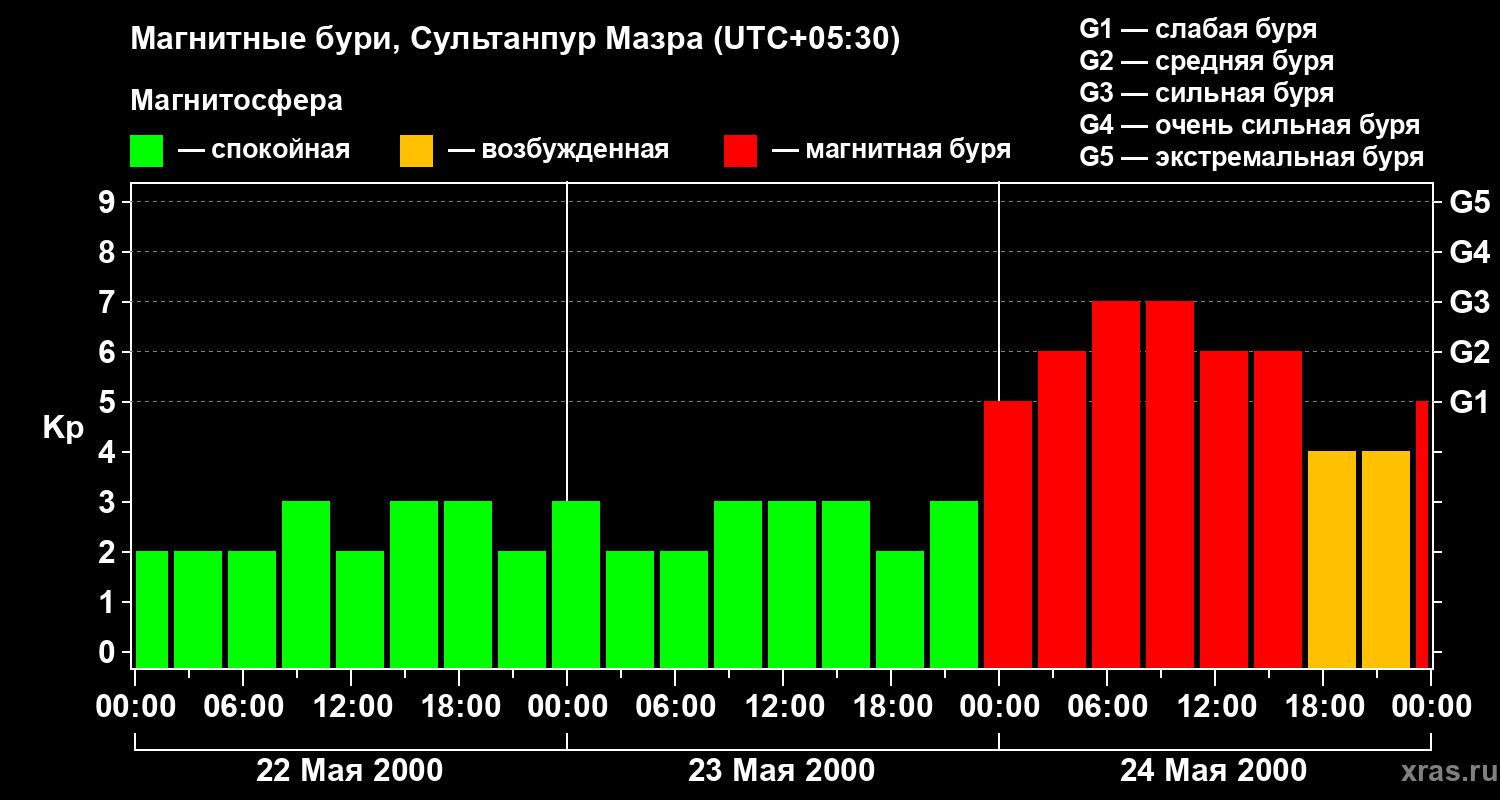Click the right-axis 'G5' label
The height and width of the screenshot is (800, 1500).
pyautogui.click(x=1469, y=202)
